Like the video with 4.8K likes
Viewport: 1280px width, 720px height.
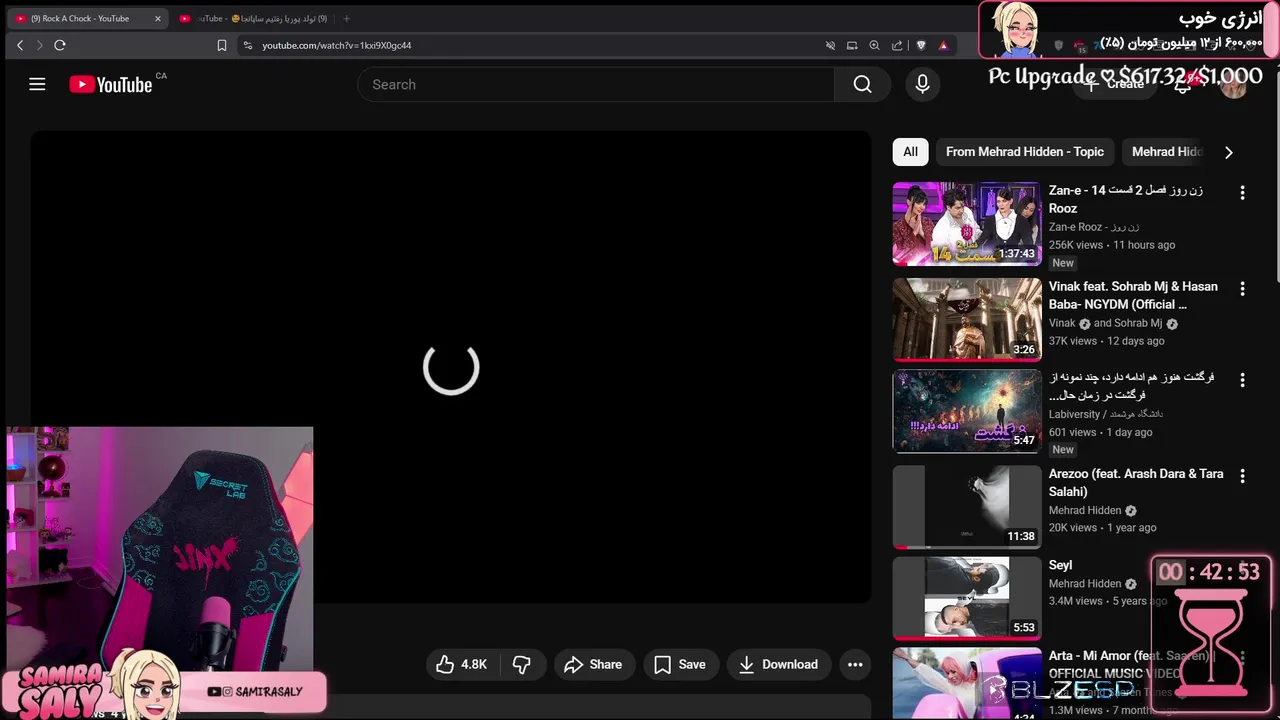click(461, 664)
